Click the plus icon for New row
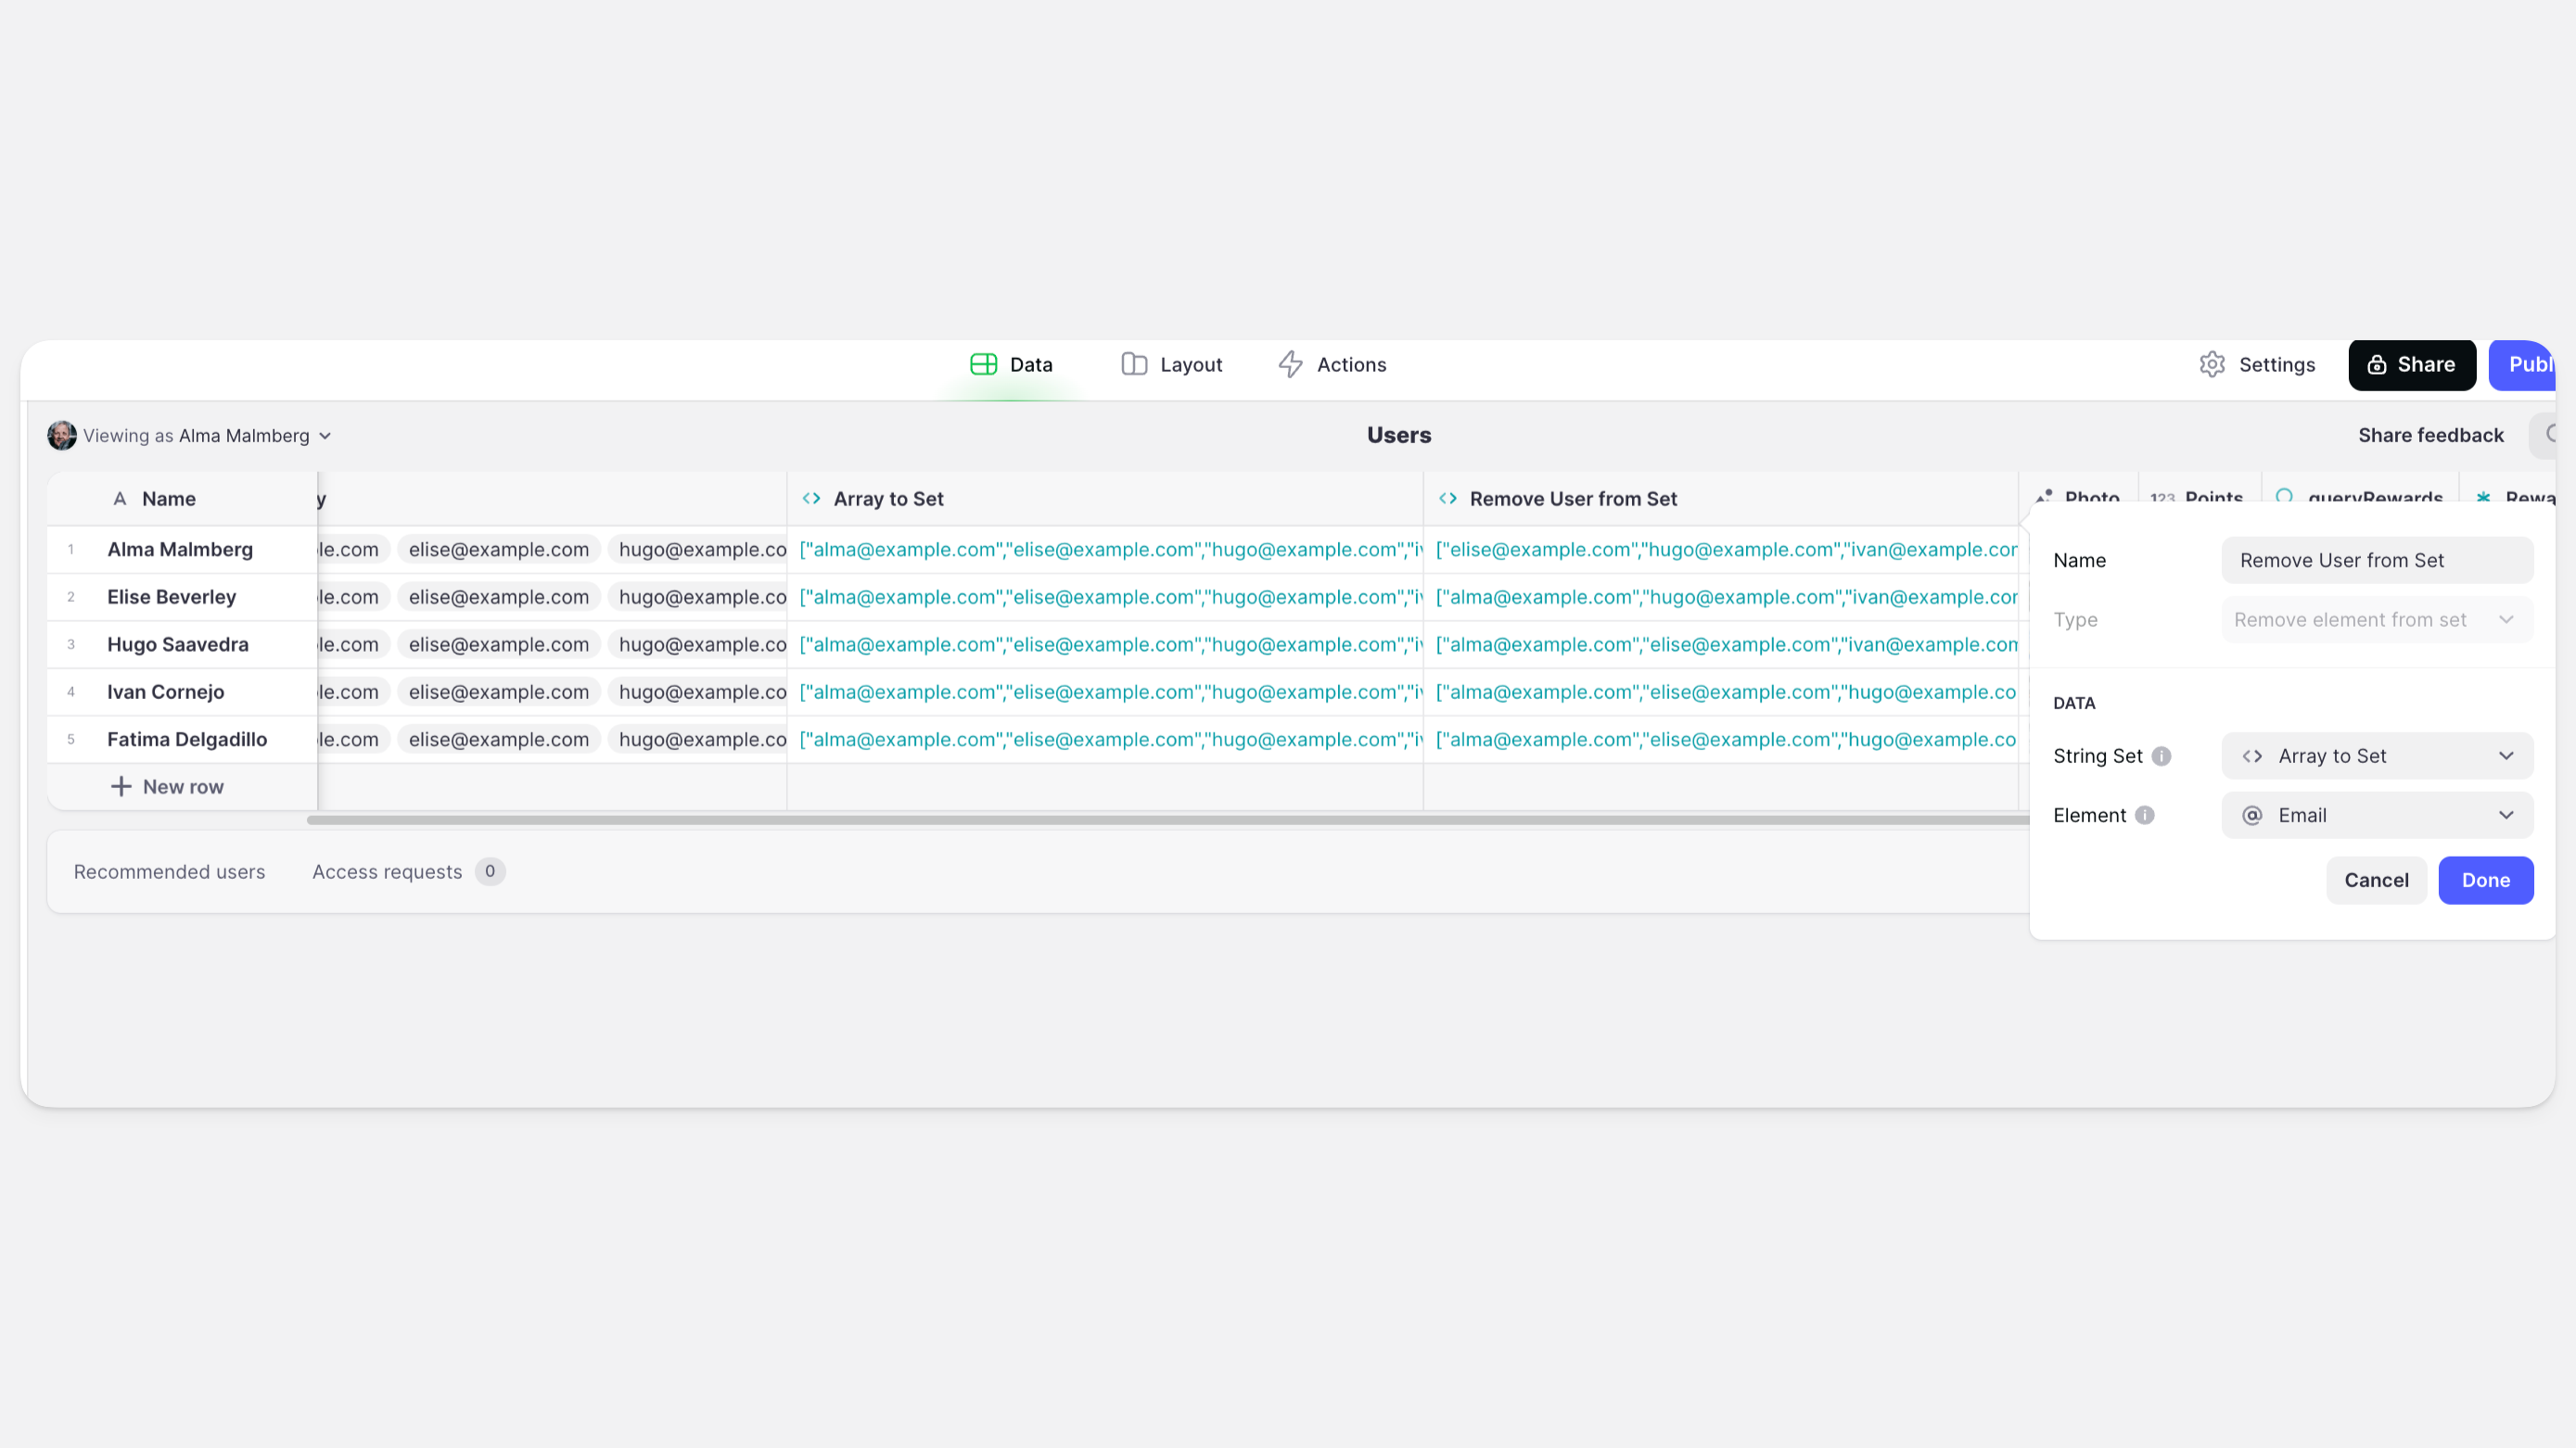The image size is (2576, 1448). (x=120, y=786)
